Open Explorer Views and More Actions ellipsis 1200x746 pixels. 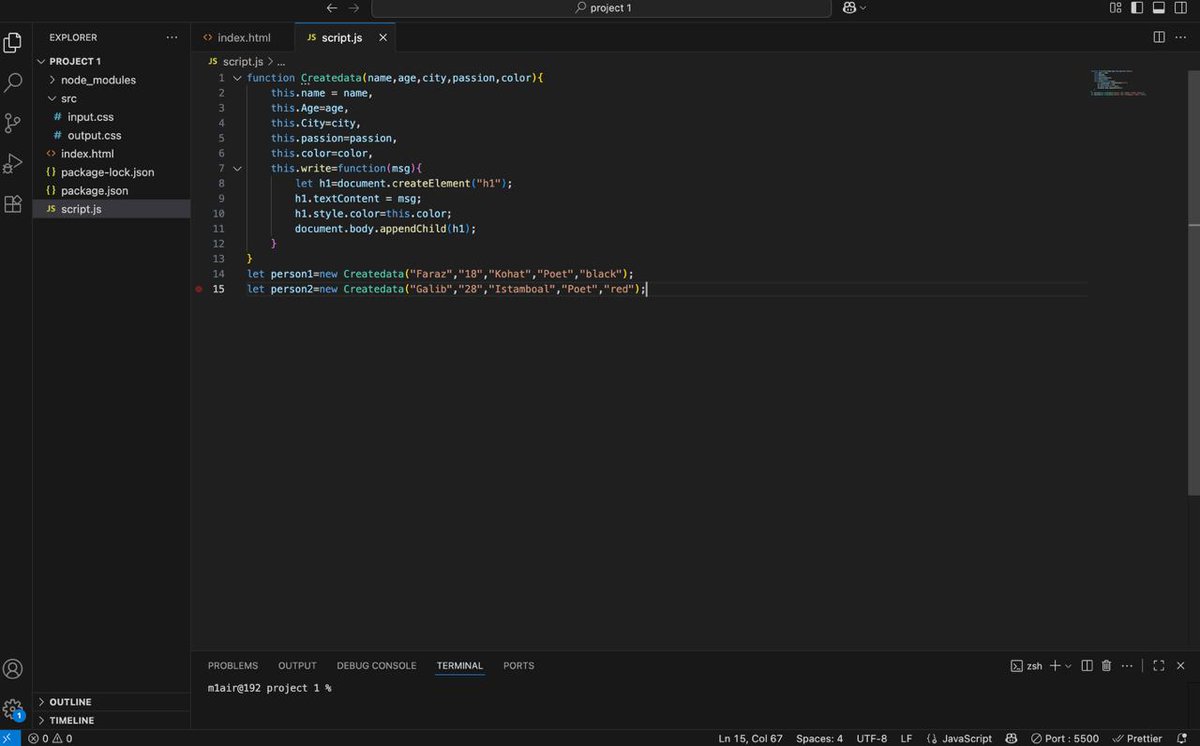(x=172, y=37)
